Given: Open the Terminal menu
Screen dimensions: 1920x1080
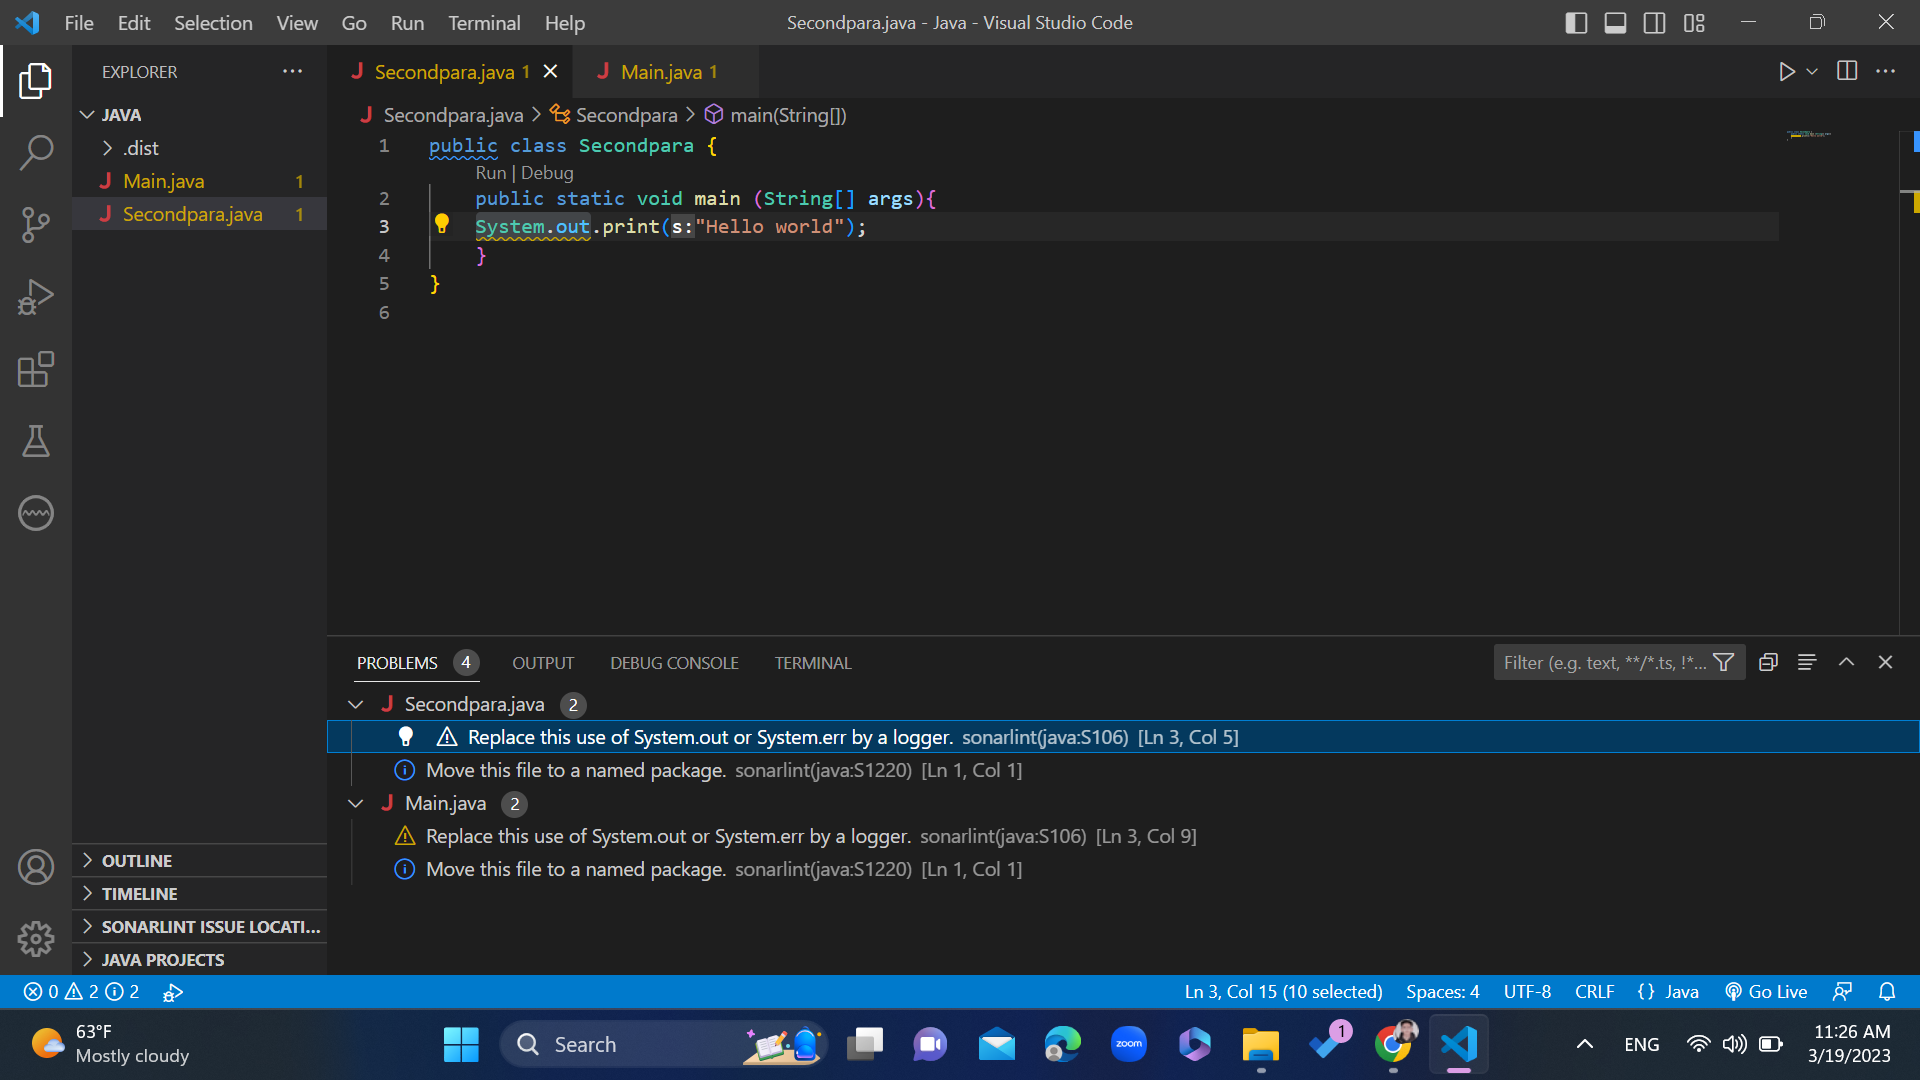Looking at the screenshot, I should pos(484,22).
